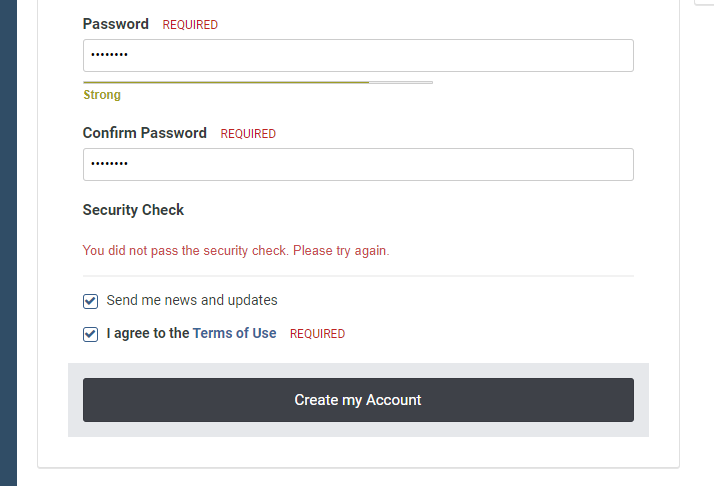Click REQUIRED tag beside Terms of Use
The height and width of the screenshot is (486, 714).
317,334
